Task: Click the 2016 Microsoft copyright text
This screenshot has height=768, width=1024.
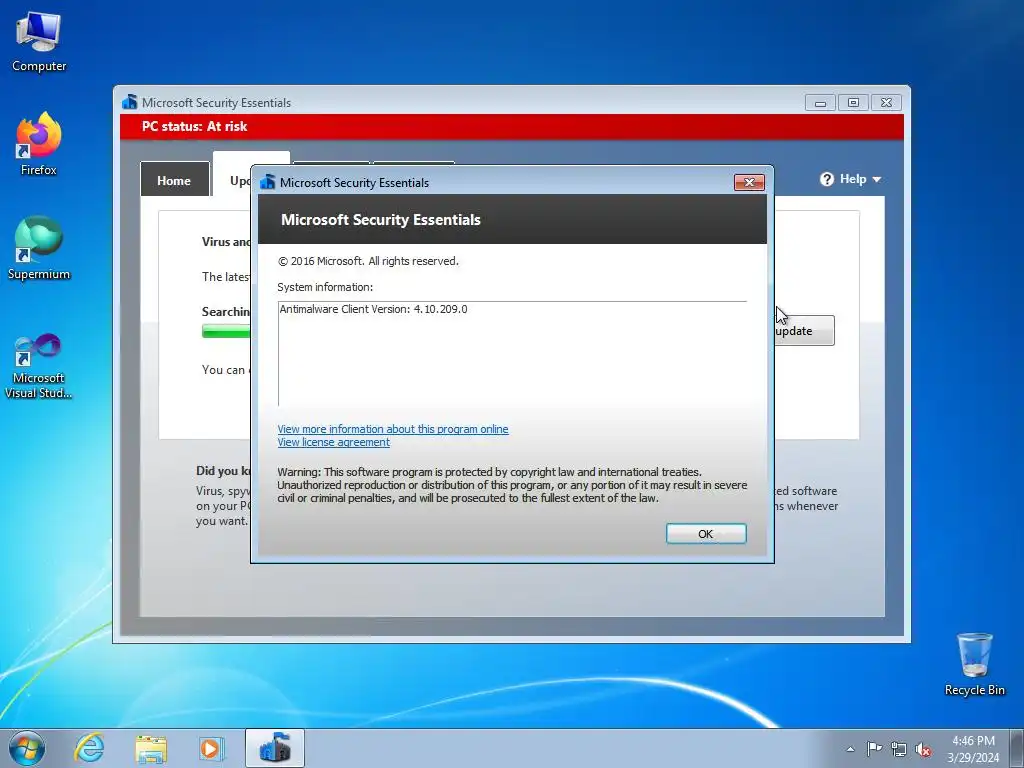Action: [x=368, y=261]
